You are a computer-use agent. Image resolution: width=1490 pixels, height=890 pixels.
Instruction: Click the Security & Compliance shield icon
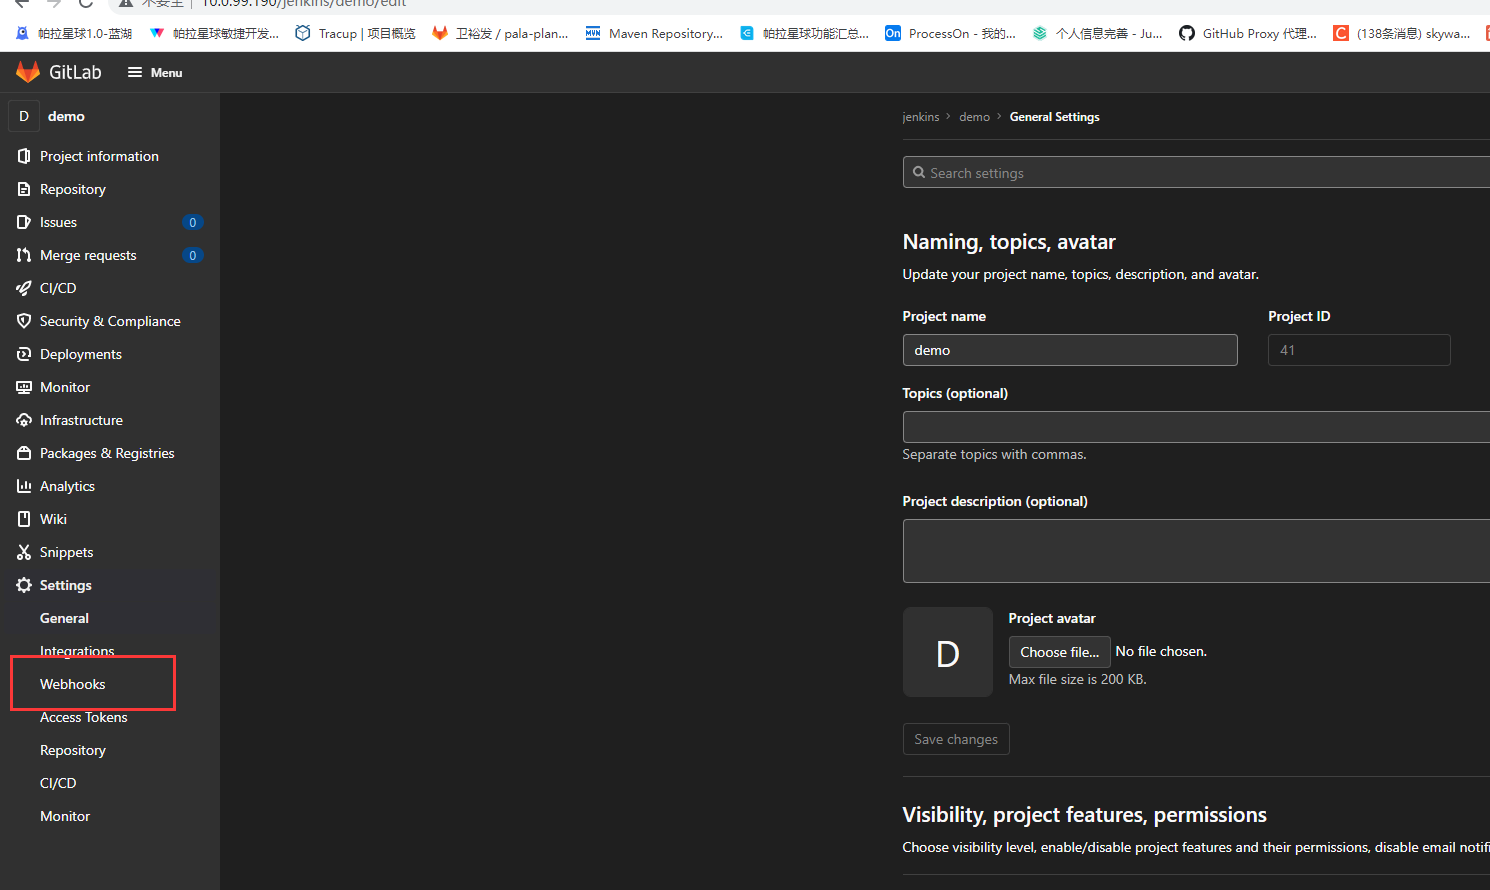click(24, 321)
